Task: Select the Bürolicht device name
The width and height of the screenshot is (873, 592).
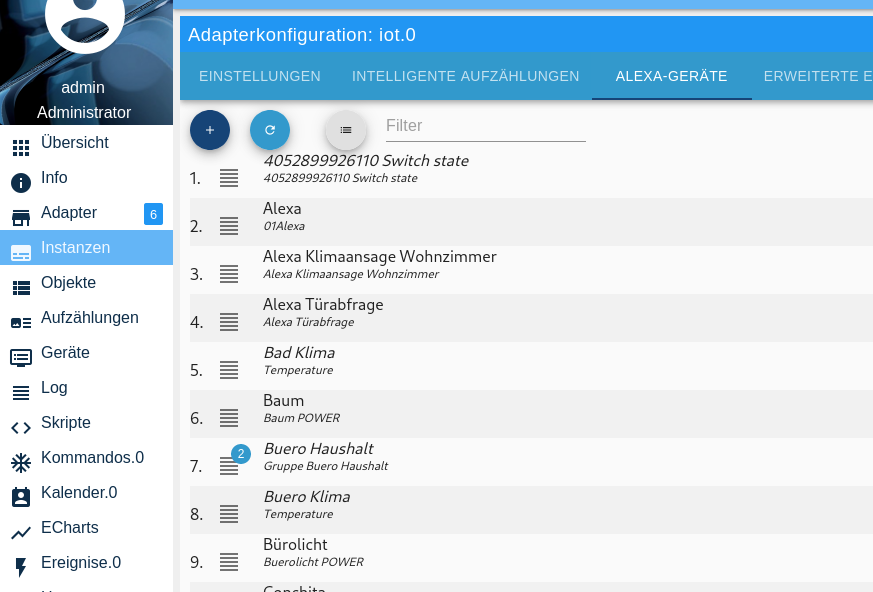Action: pyautogui.click(x=296, y=545)
